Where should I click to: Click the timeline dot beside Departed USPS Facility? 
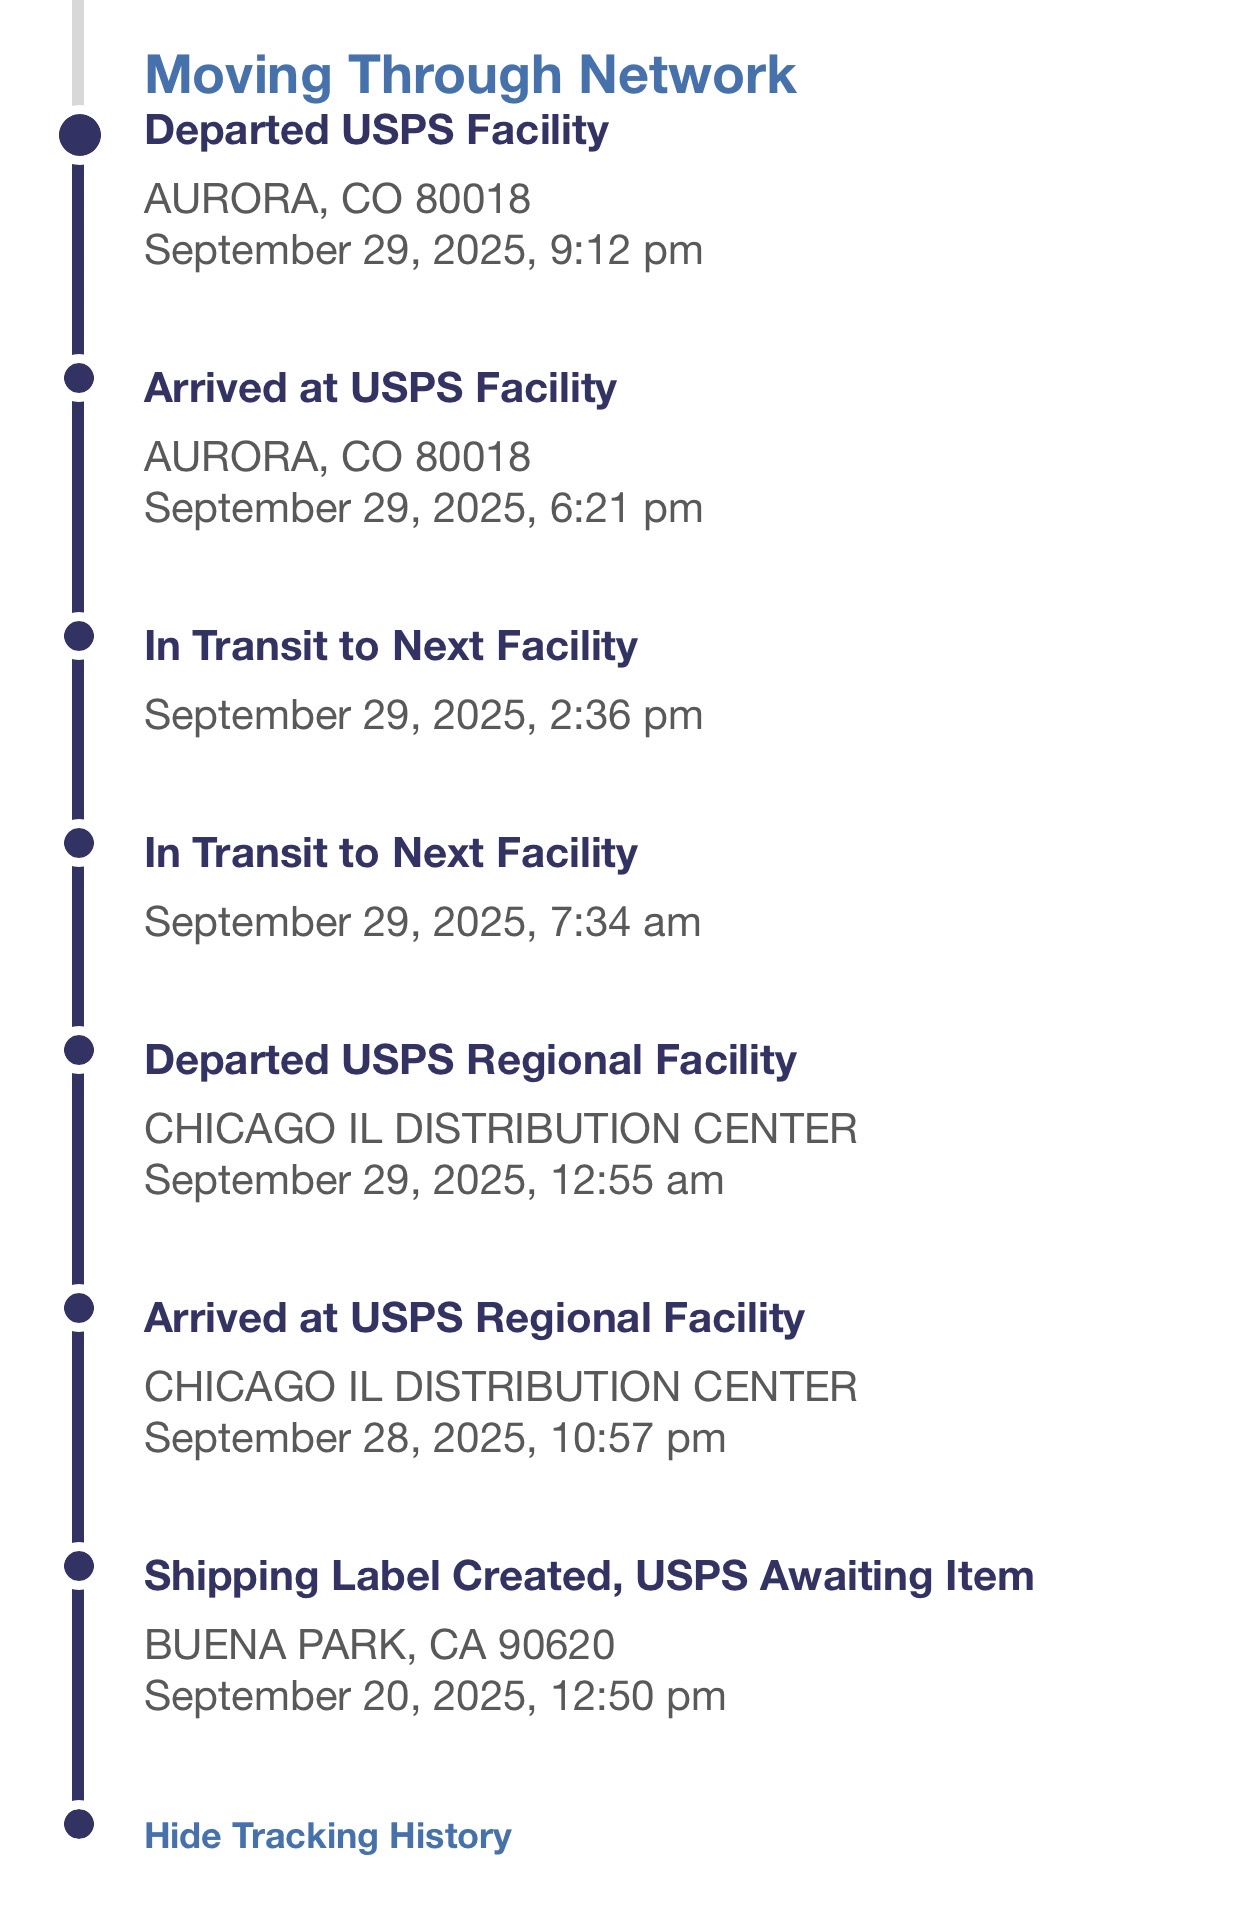(80, 135)
